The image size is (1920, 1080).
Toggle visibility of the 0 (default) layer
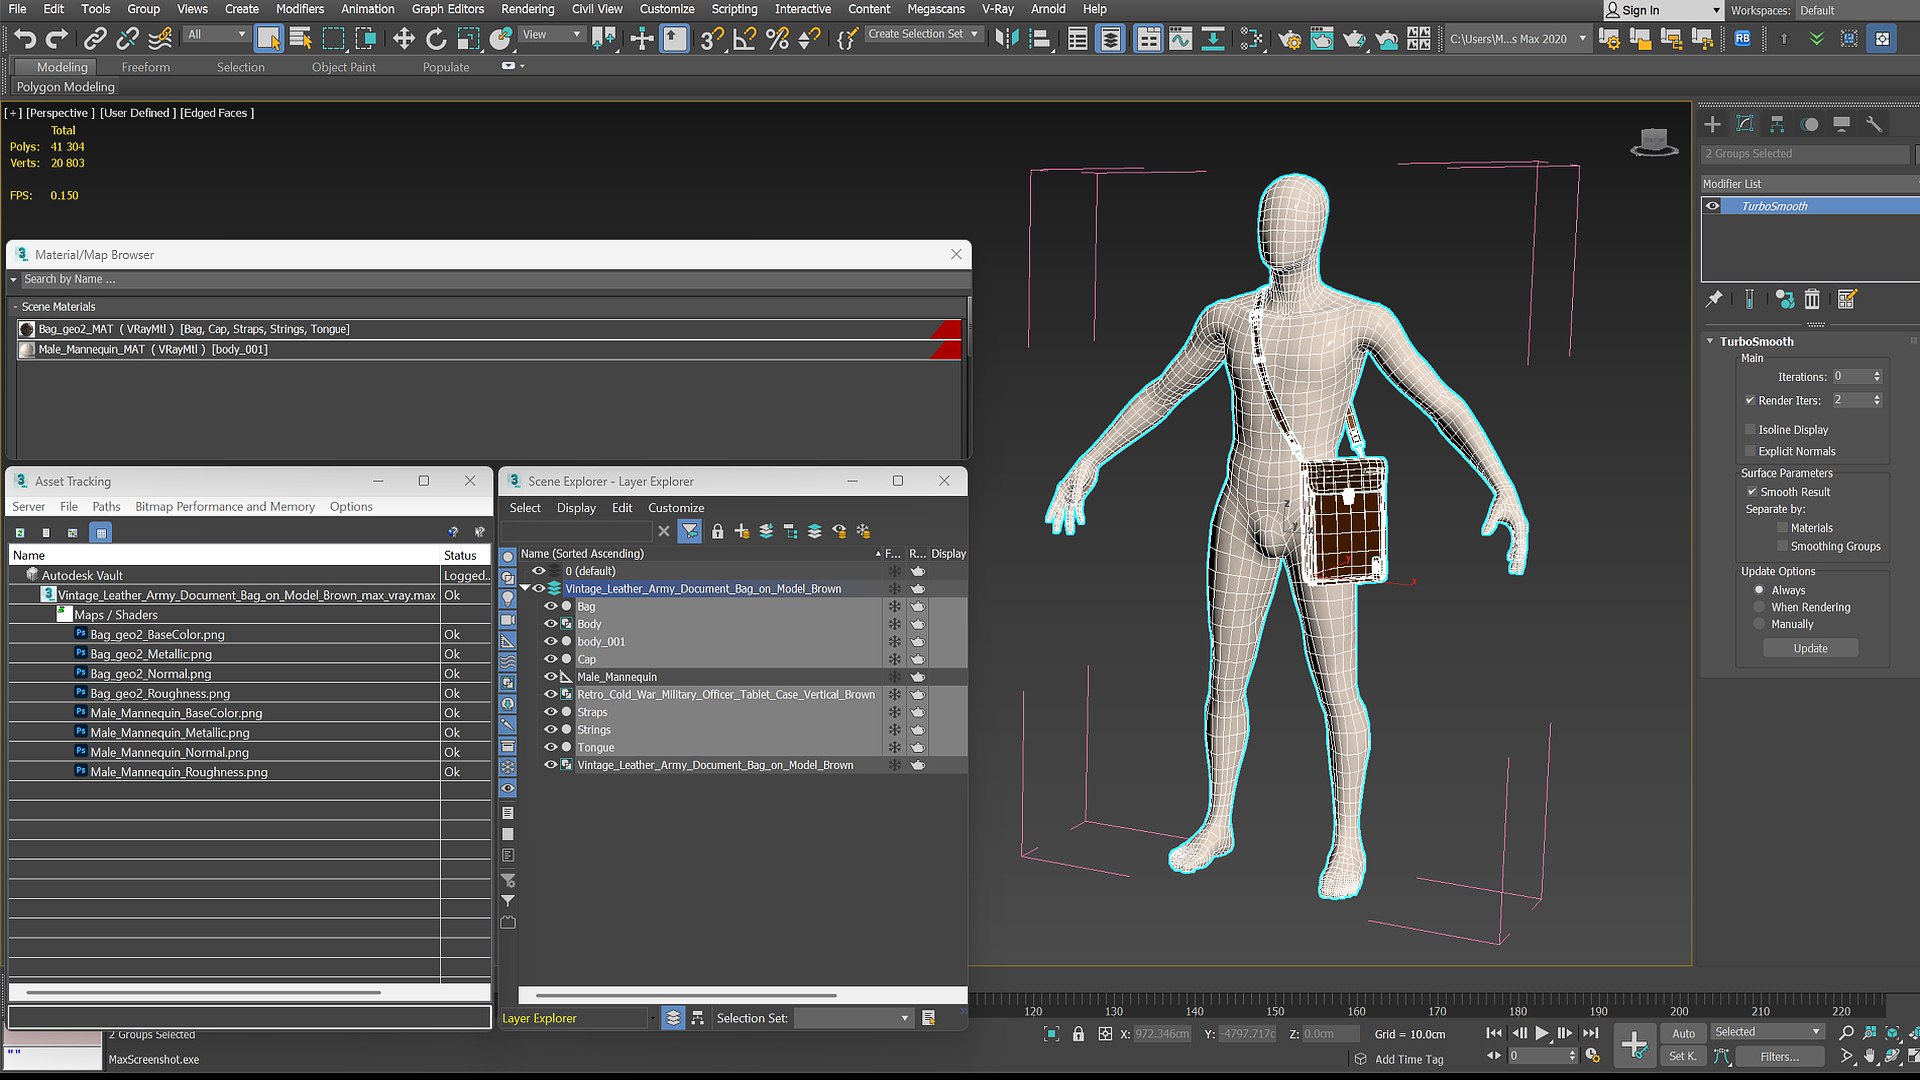pos(538,571)
